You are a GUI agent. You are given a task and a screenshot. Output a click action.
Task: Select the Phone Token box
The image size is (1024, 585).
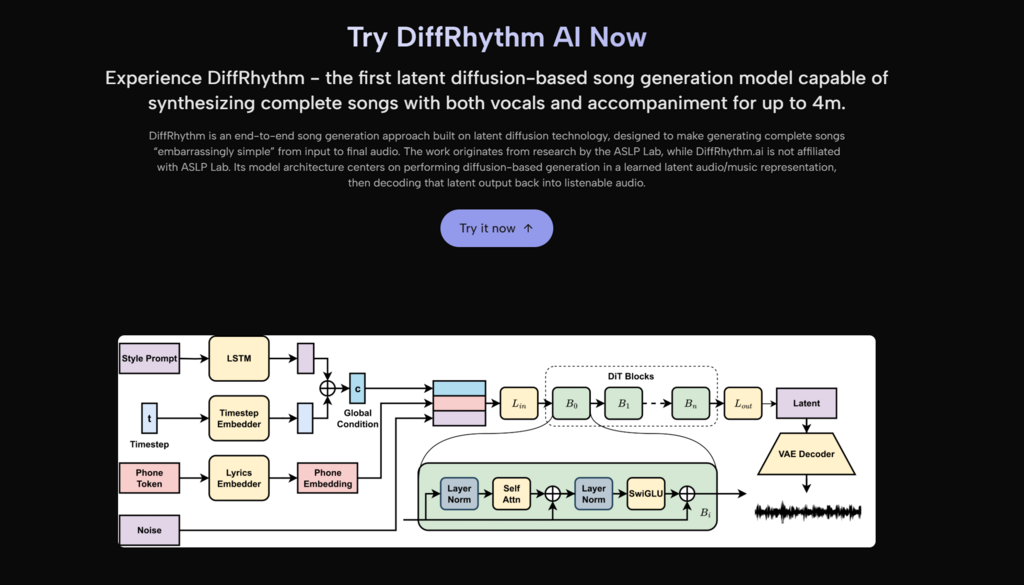coord(149,478)
